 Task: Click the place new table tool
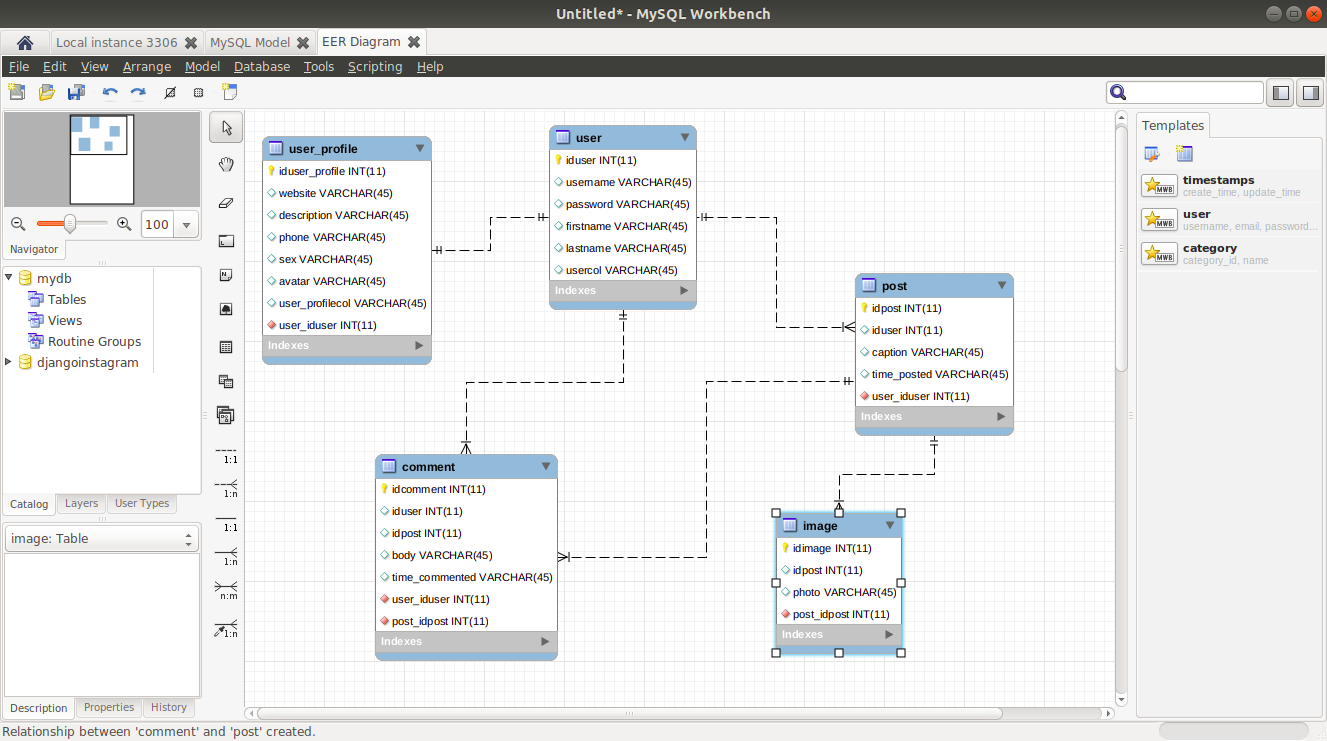226,347
